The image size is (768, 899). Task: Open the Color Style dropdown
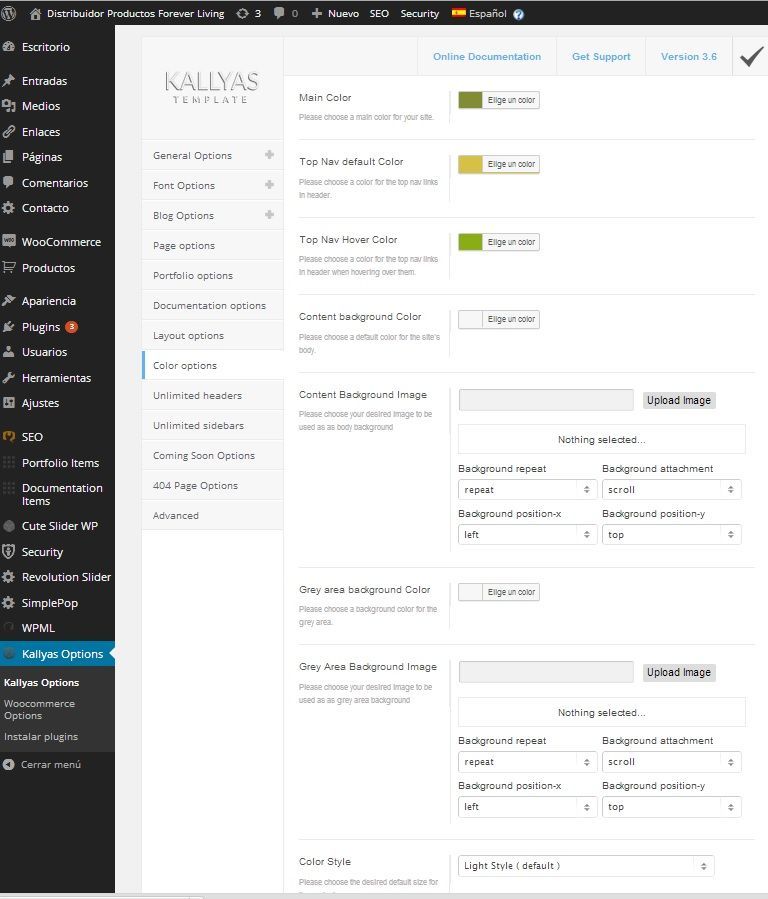(586, 866)
